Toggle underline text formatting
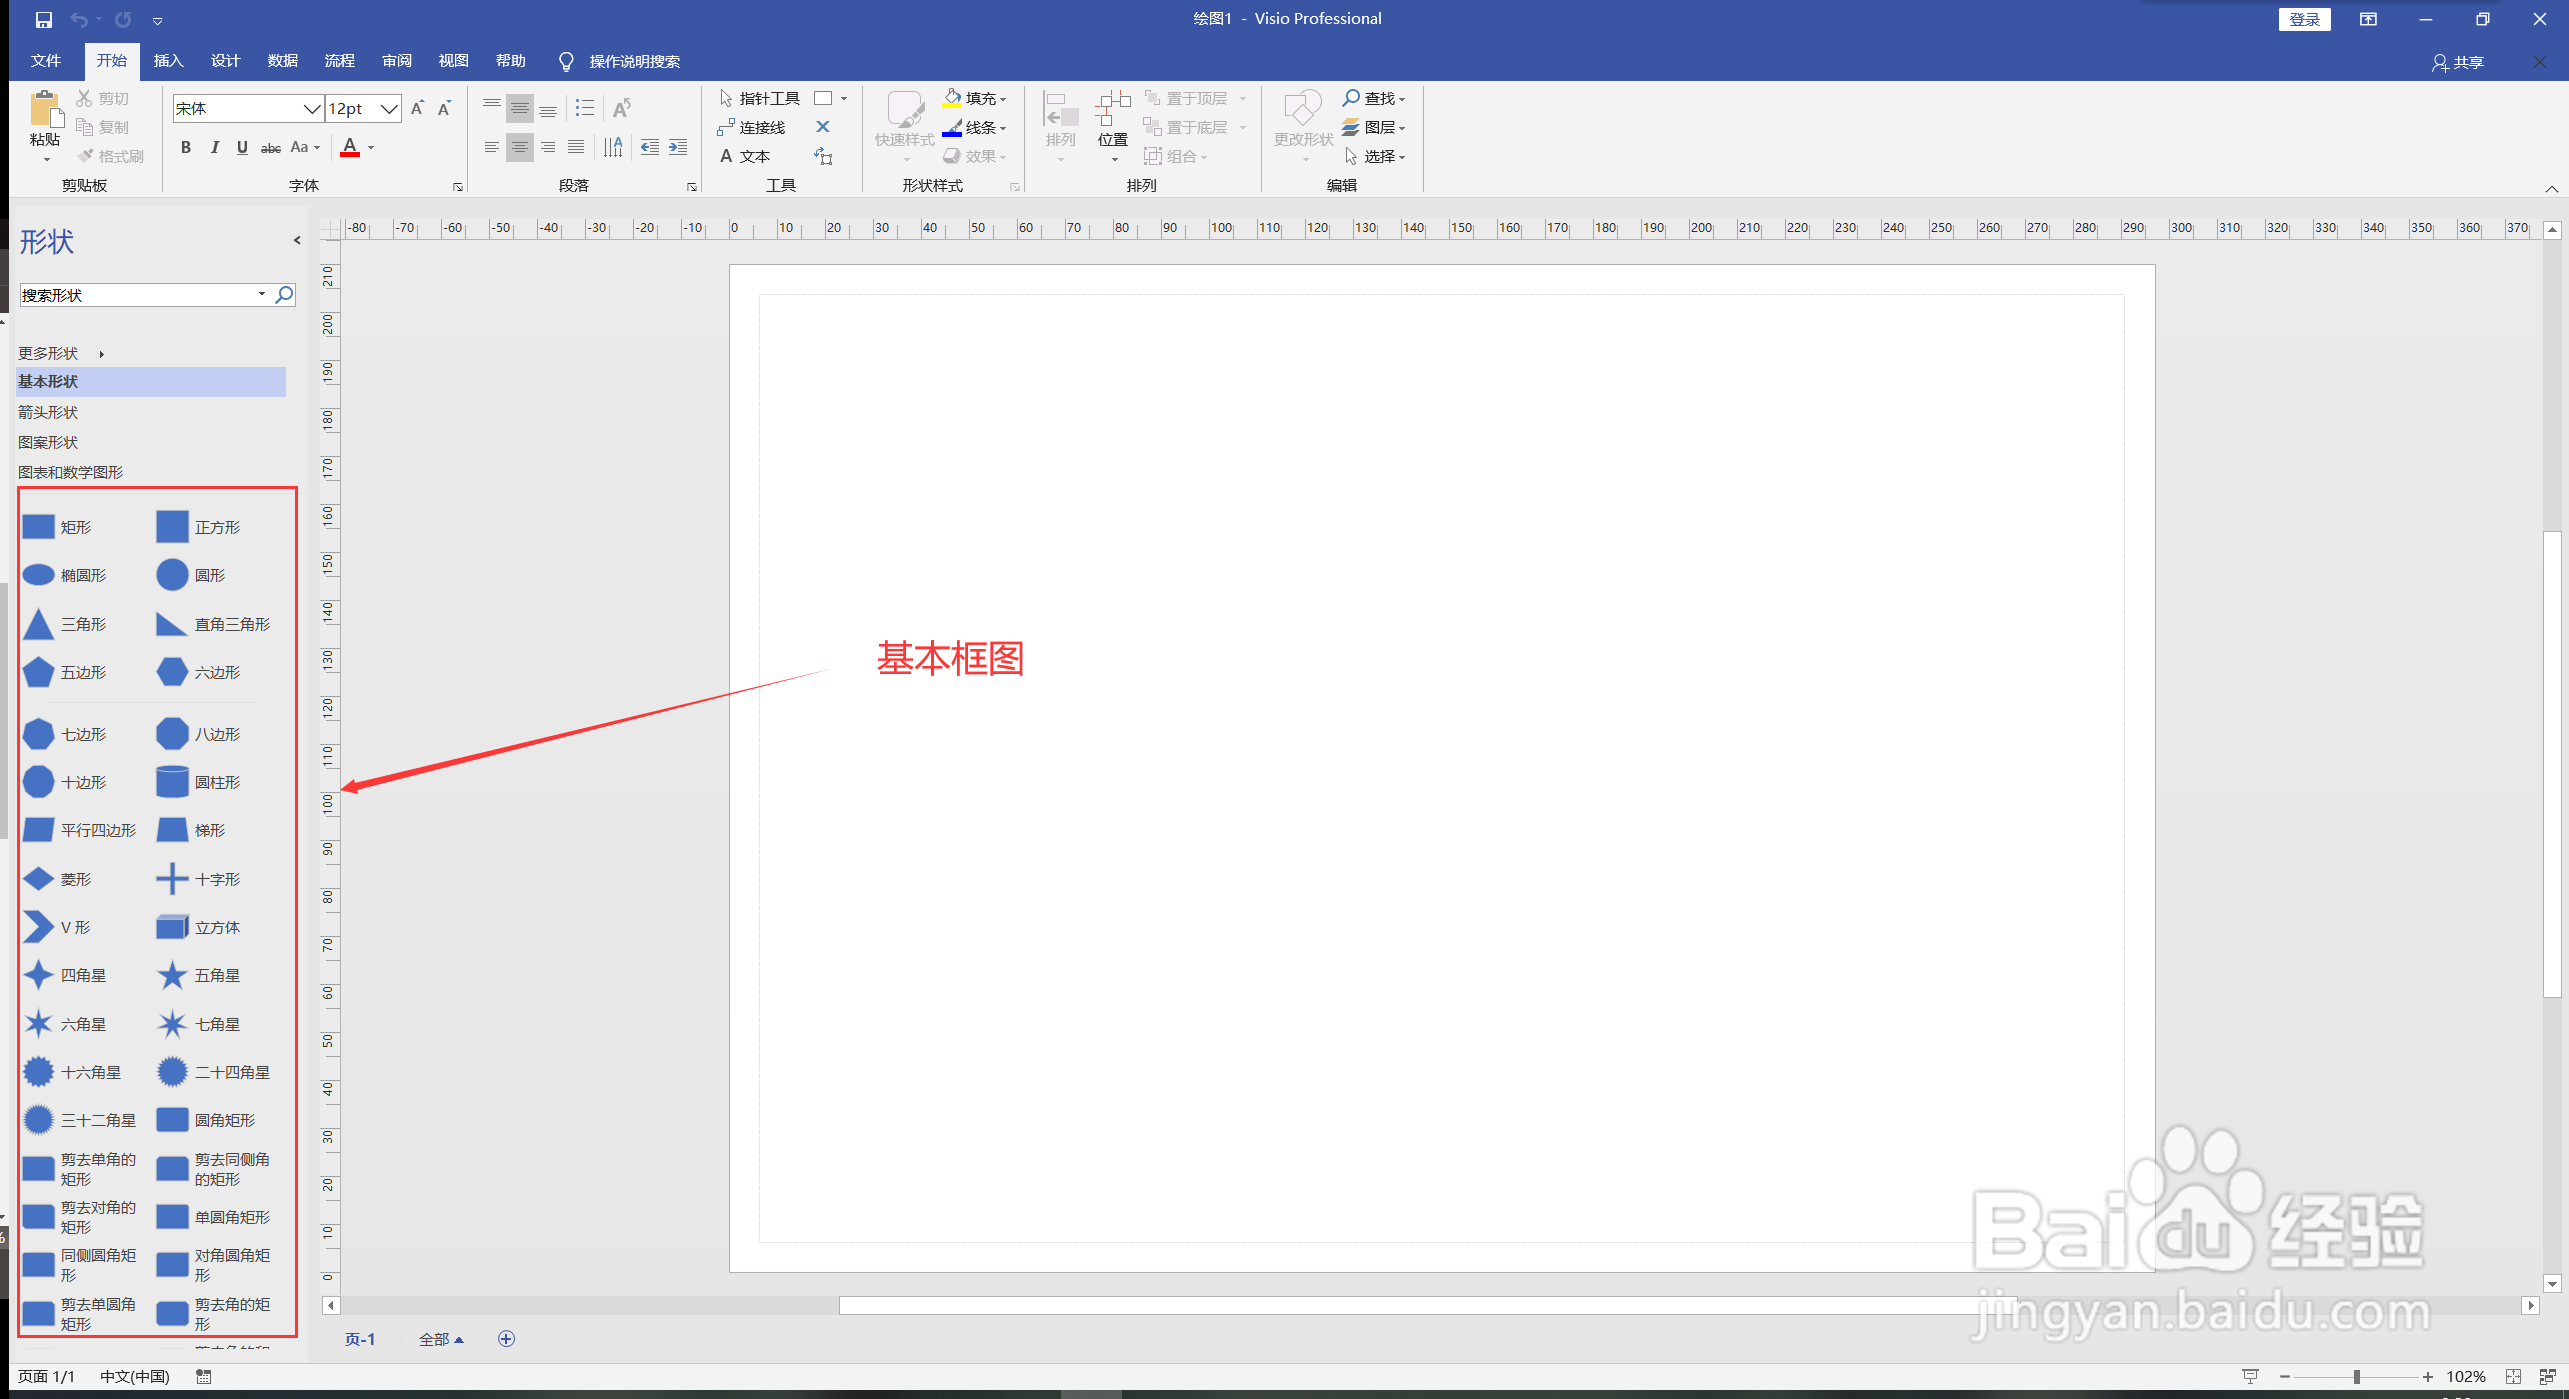Screen dimensions: 2569x1399 (242, 148)
